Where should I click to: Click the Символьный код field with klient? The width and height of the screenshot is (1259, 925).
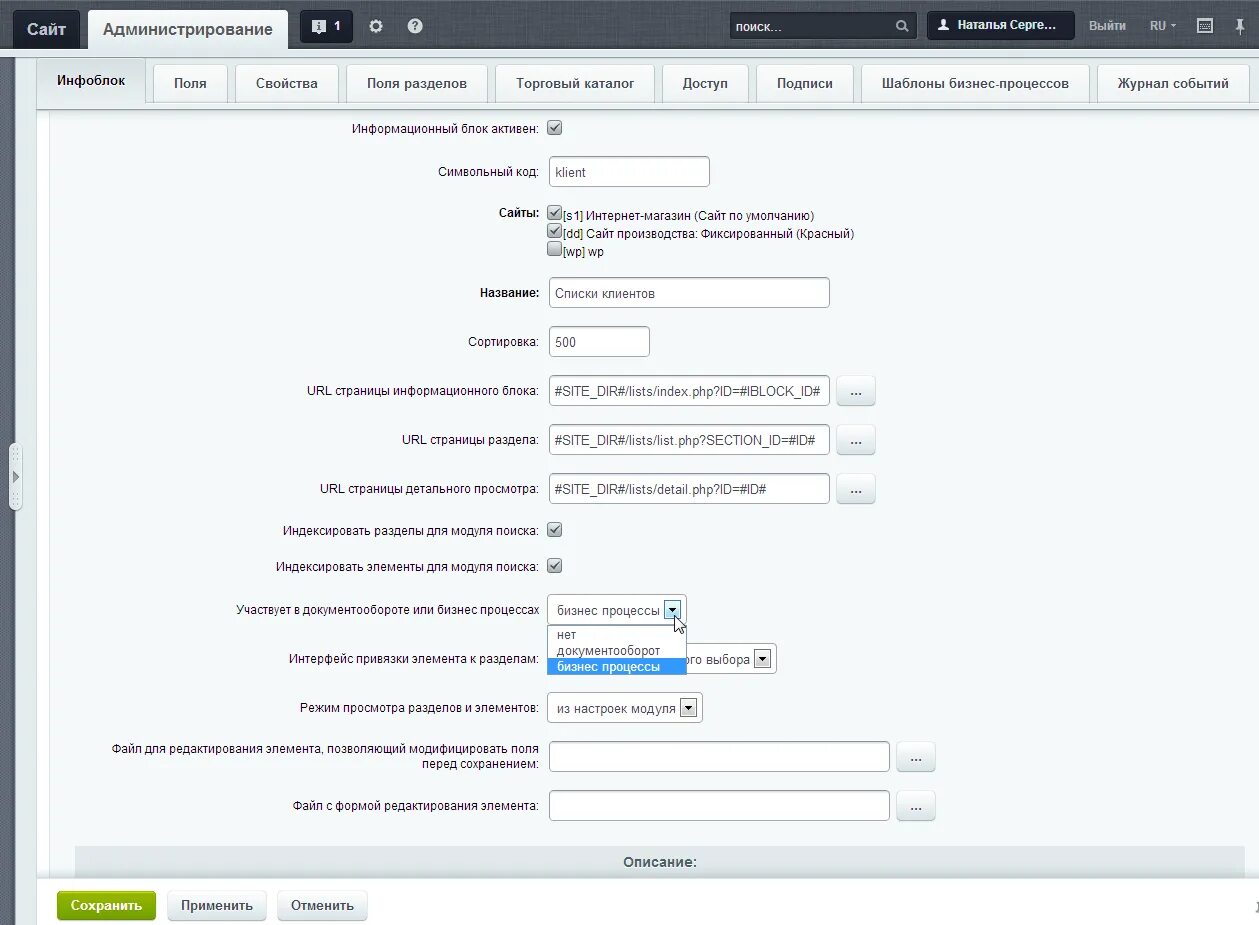point(629,172)
